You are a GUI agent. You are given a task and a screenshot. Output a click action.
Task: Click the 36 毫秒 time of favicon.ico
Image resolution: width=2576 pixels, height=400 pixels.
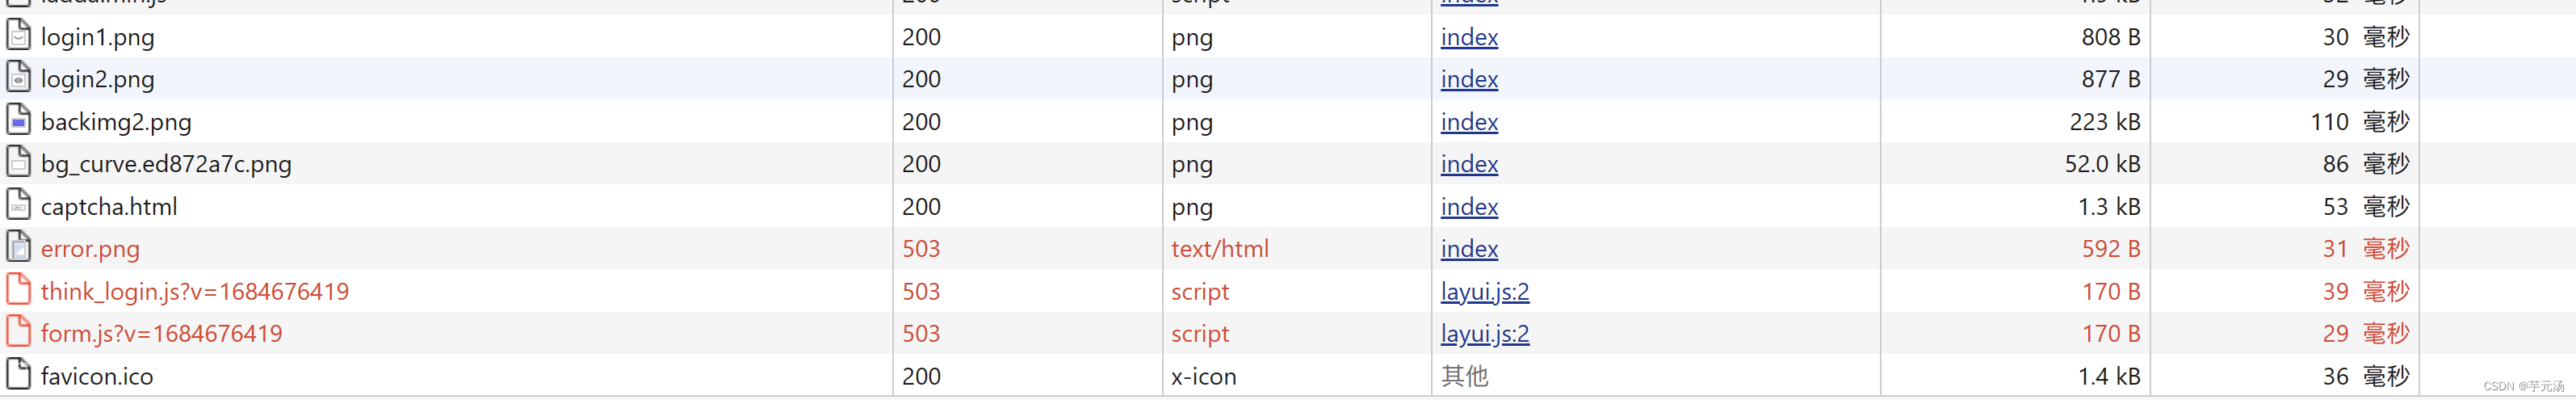pos(2366,376)
